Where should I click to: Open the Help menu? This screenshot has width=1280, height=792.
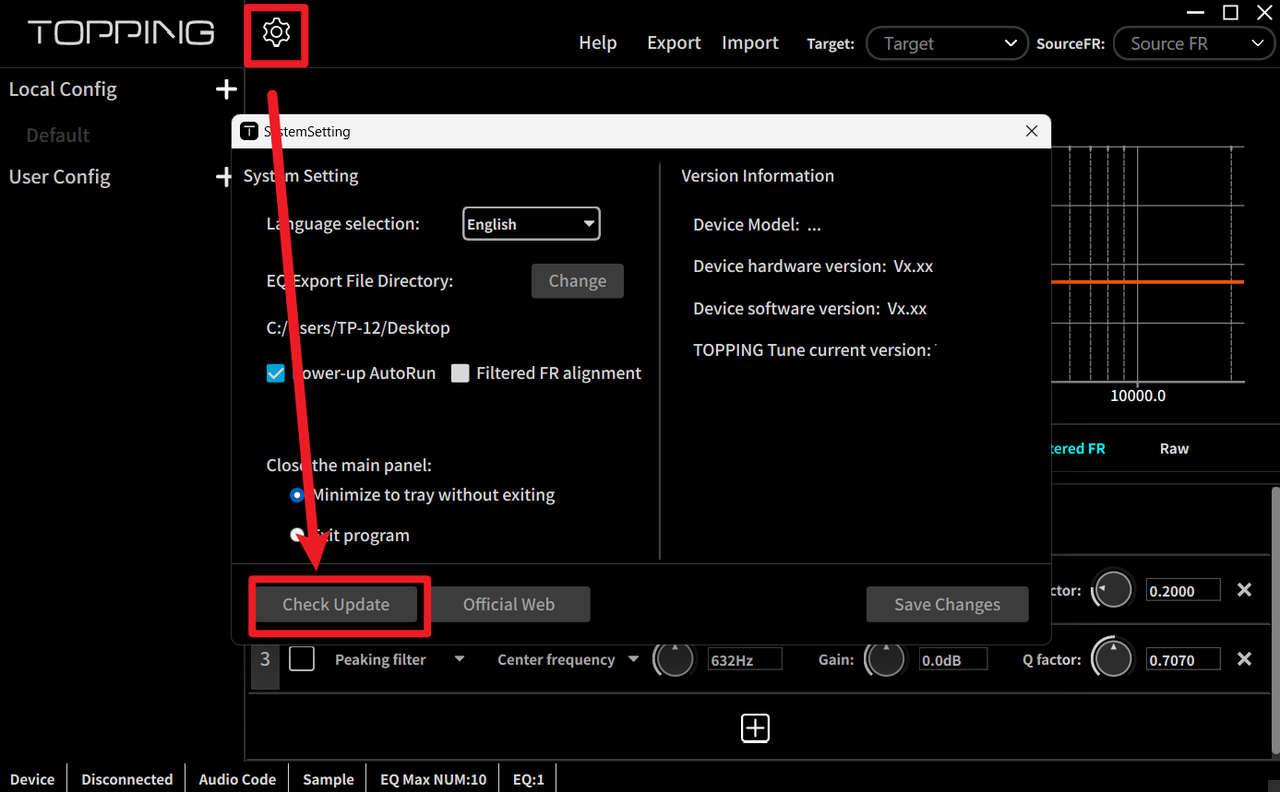click(x=598, y=43)
